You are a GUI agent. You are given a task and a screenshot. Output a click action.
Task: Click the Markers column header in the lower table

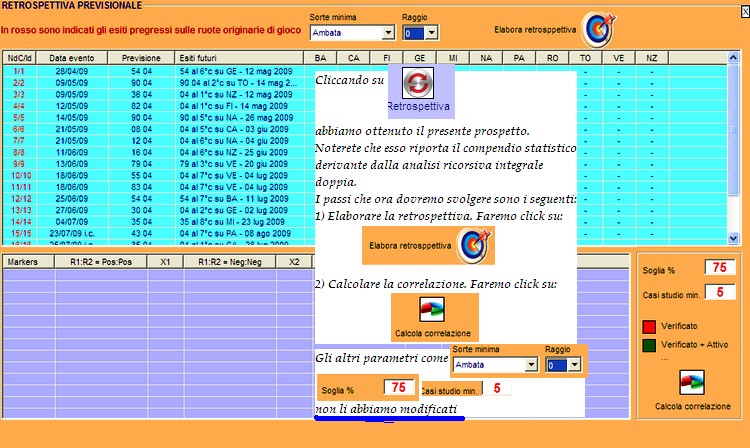click(x=29, y=262)
